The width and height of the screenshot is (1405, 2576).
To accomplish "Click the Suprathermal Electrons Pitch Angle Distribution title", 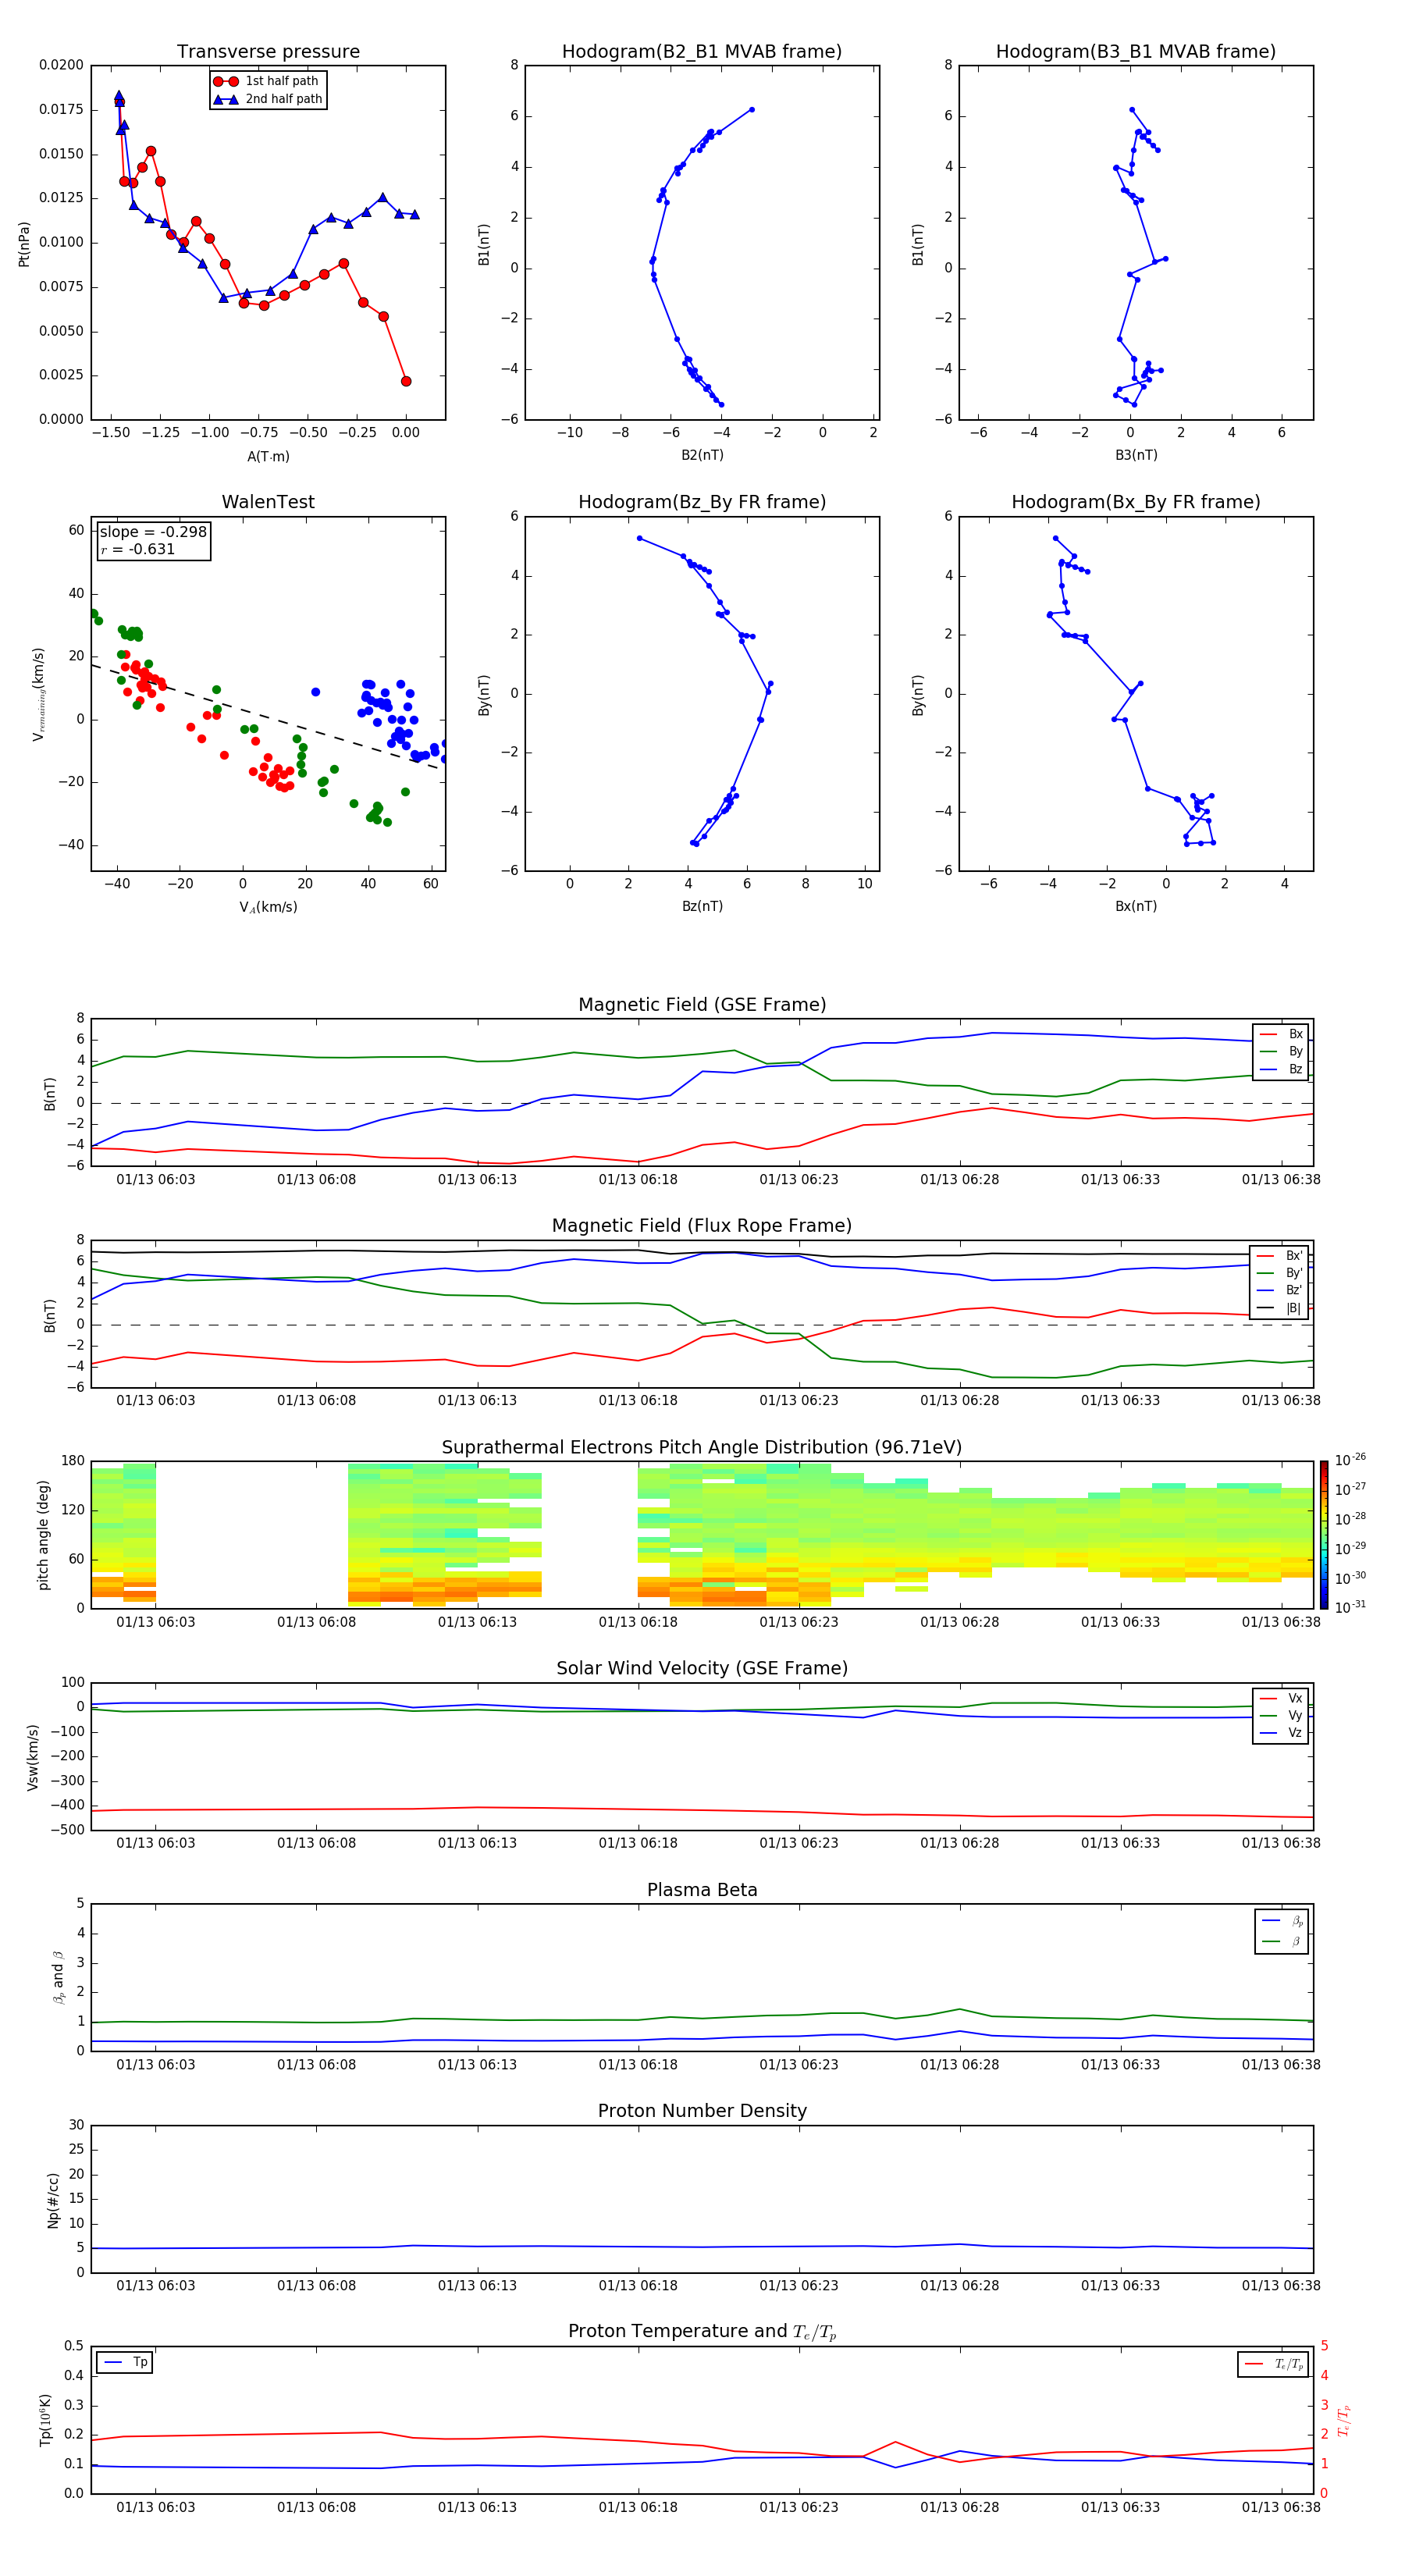I will click(702, 1448).
